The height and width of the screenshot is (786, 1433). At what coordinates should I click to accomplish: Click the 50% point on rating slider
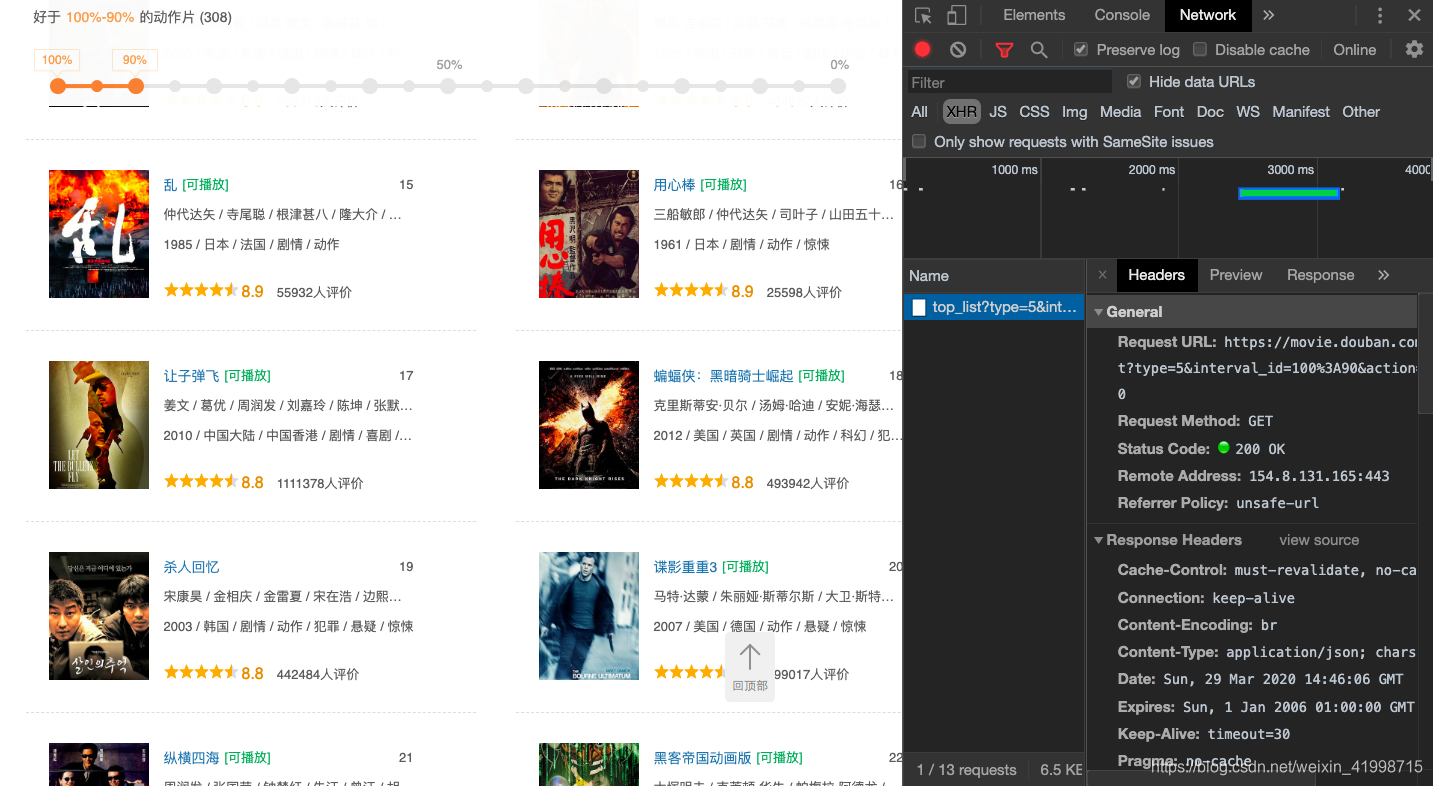(x=448, y=86)
